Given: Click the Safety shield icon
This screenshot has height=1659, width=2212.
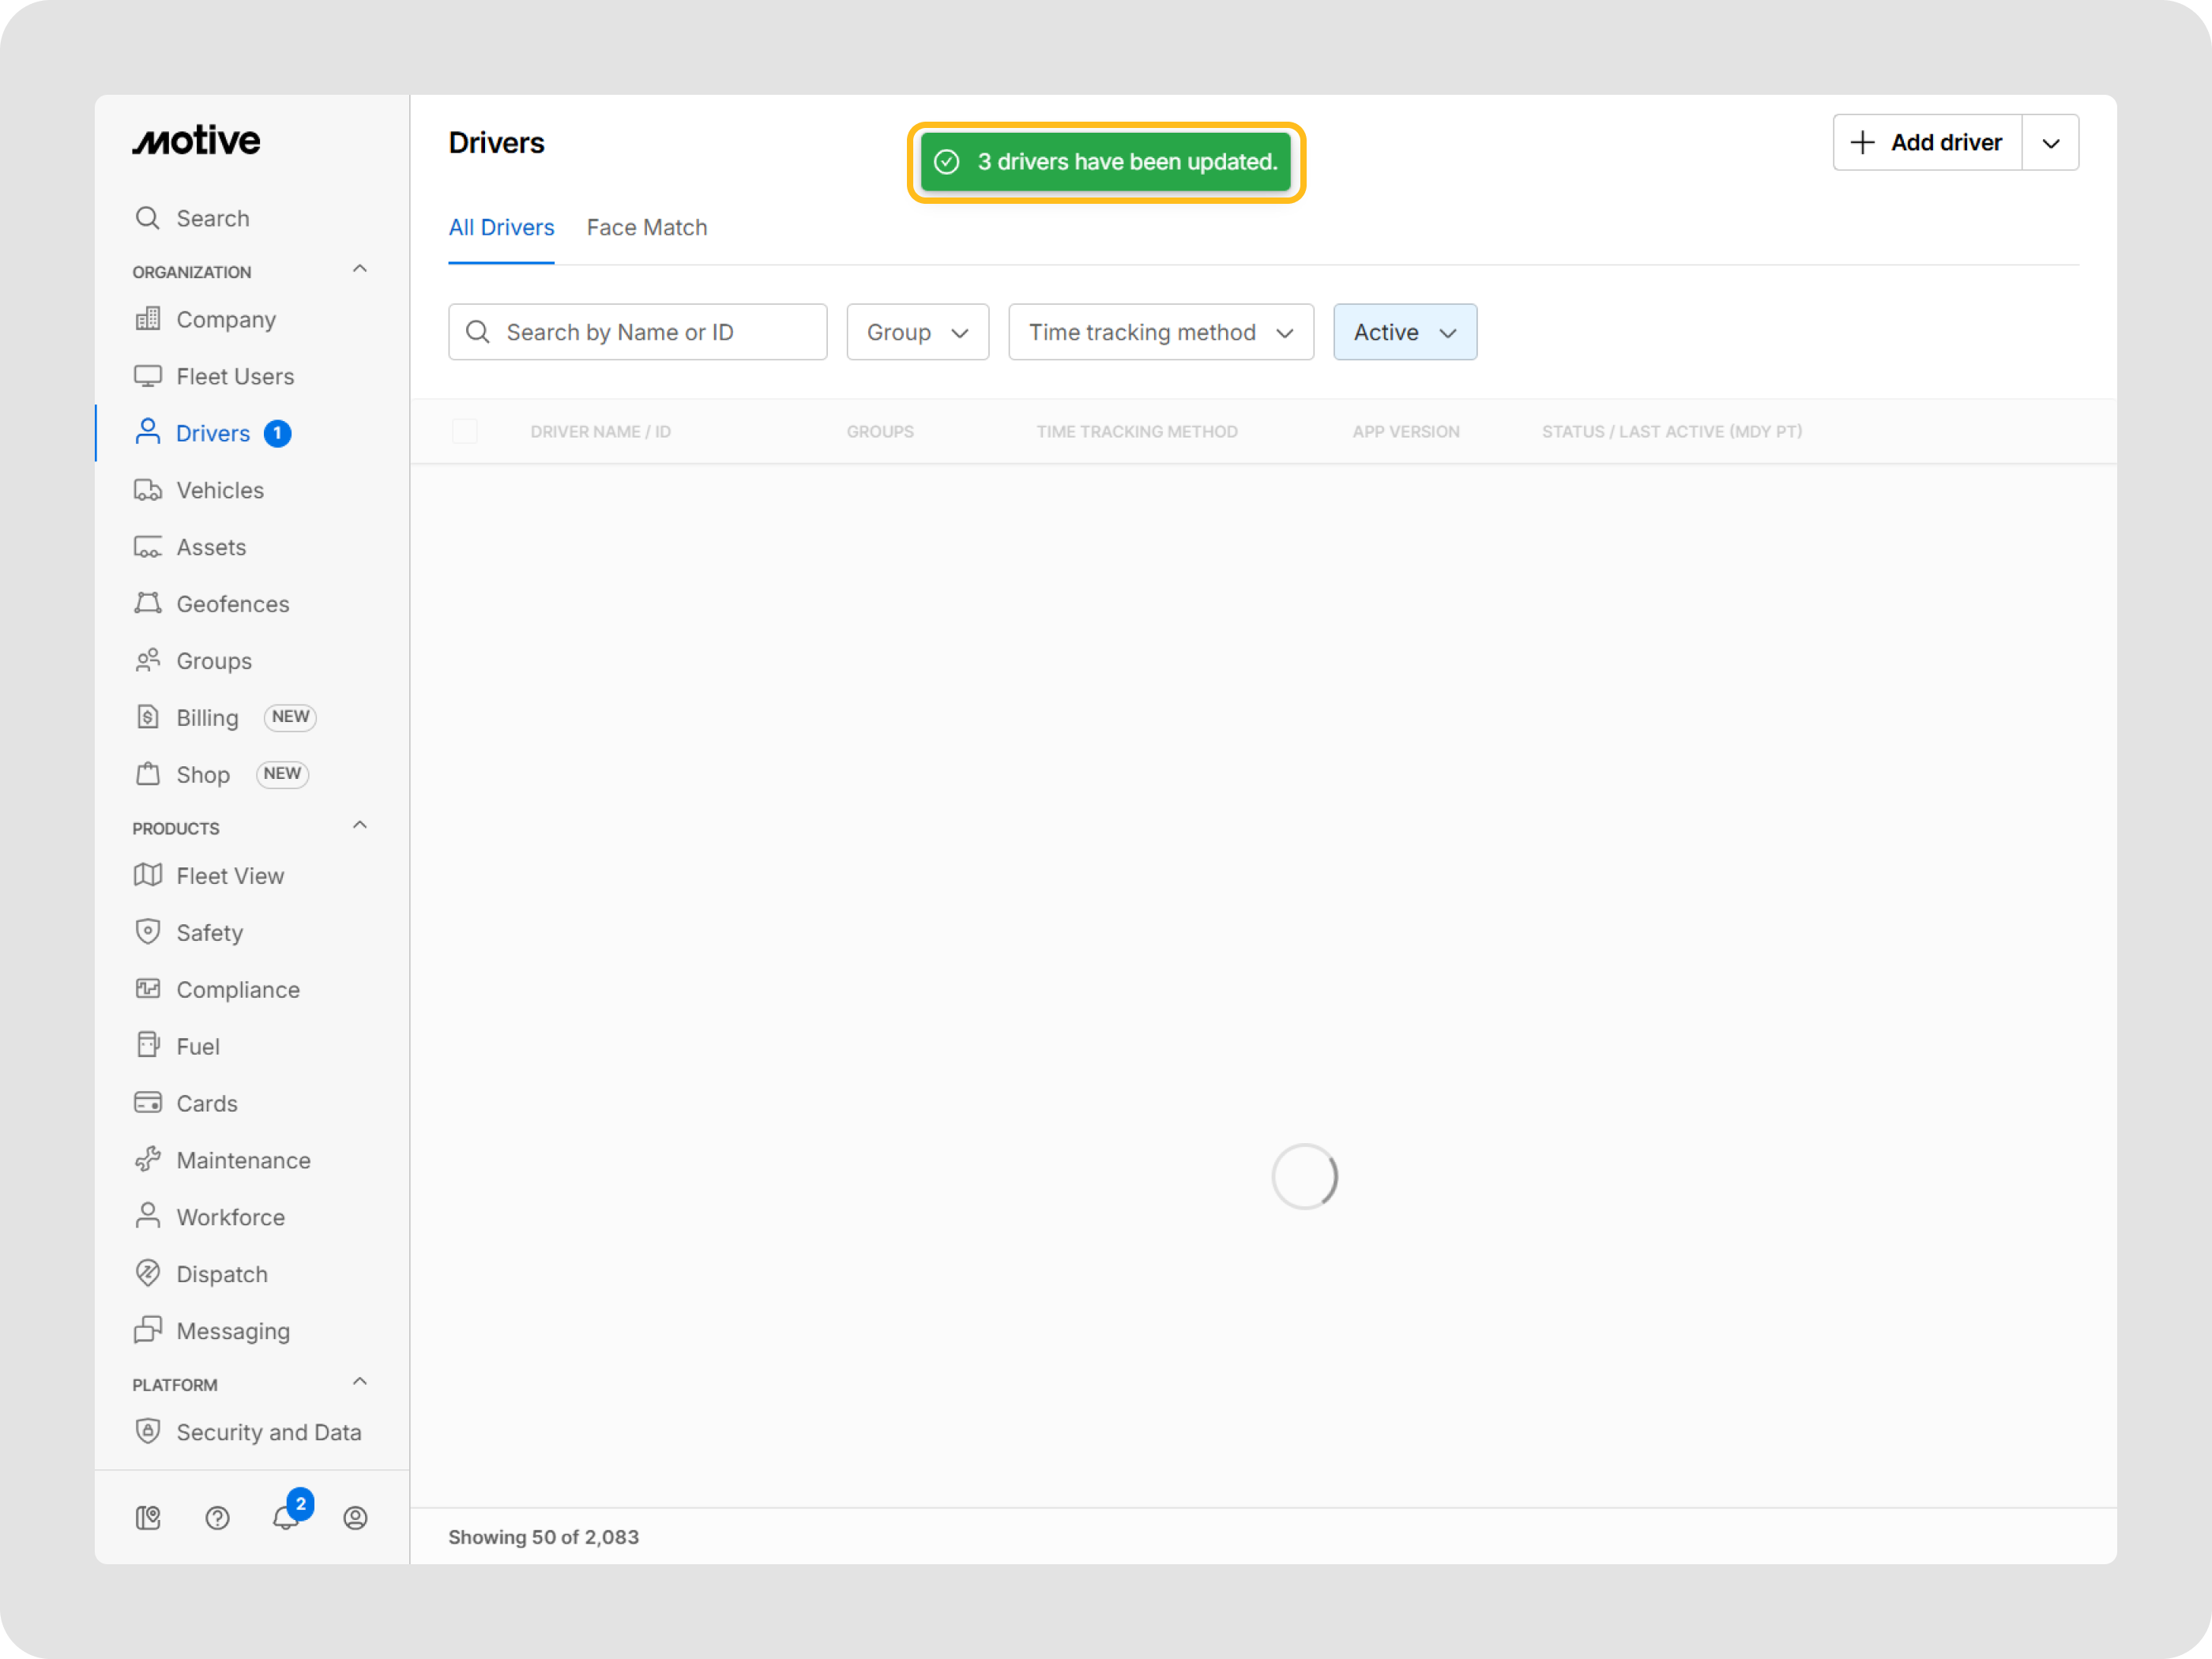Looking at the screenshot, I should point(148,931).
